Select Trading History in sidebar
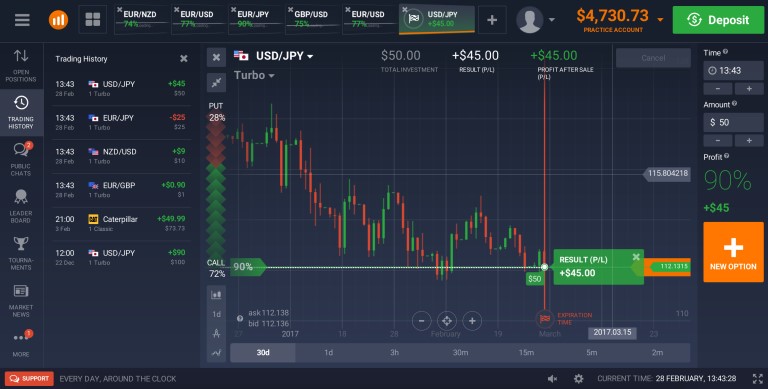Viewport: 768px width, 389px height. [21, 113]
